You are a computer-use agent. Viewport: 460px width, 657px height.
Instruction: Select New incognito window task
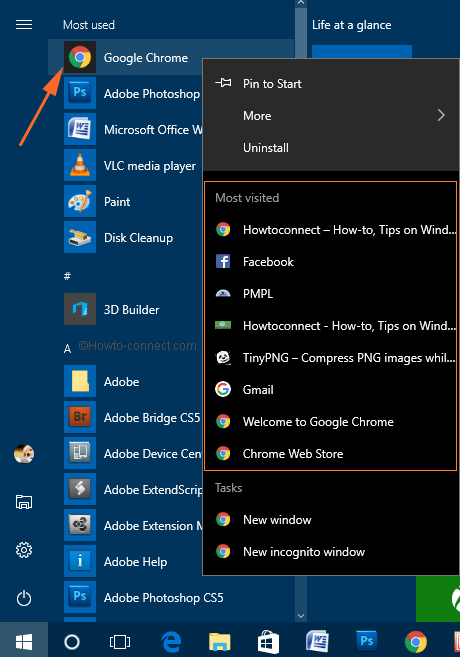(331, 552)
